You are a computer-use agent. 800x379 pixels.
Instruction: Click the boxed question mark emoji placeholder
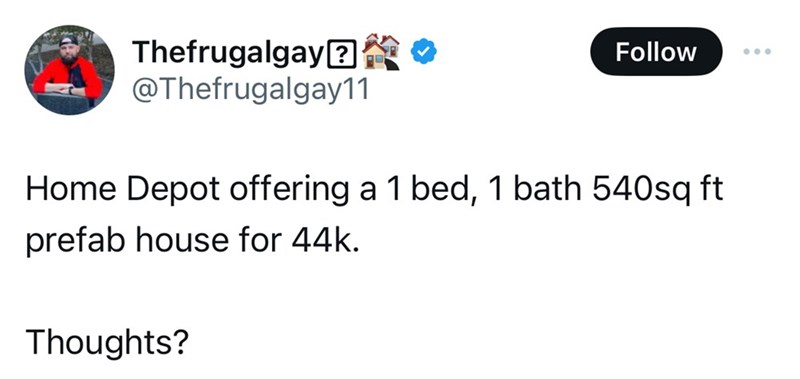pos(343,54)
